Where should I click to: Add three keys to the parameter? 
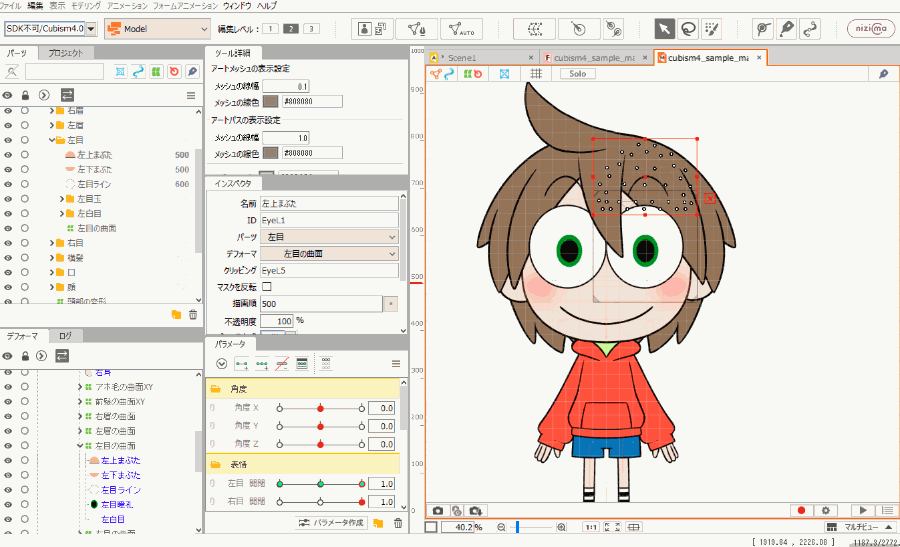[x=262, y=364]
